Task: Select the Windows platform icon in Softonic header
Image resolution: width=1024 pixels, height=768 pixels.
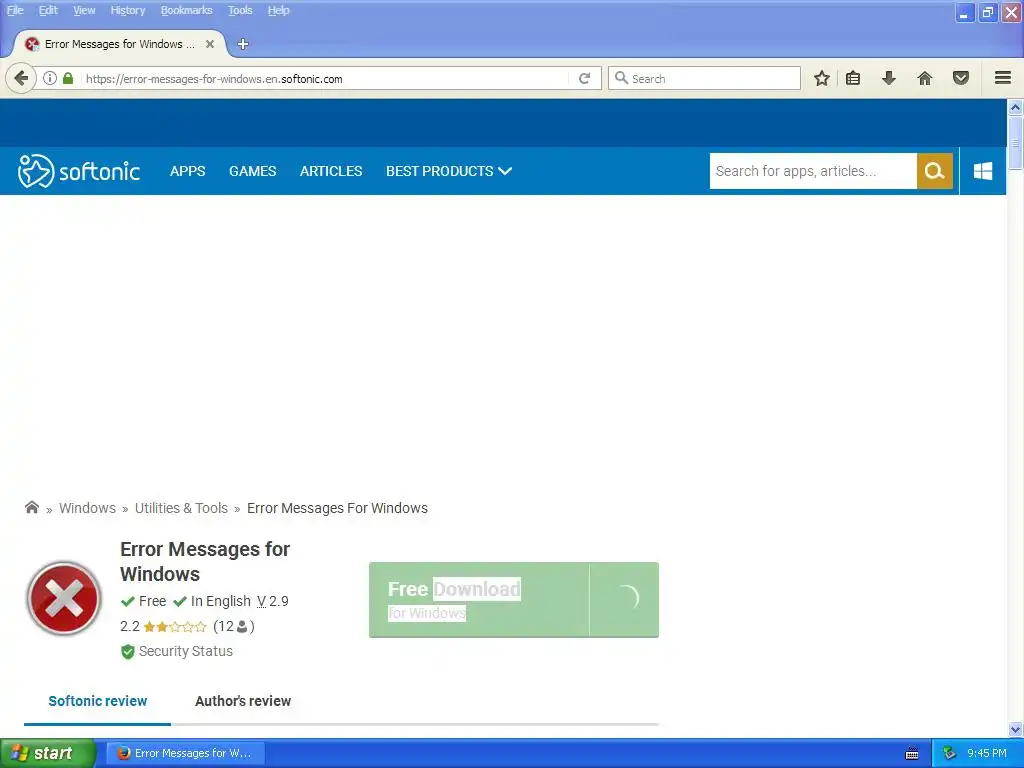Action: tap(983, 171)
